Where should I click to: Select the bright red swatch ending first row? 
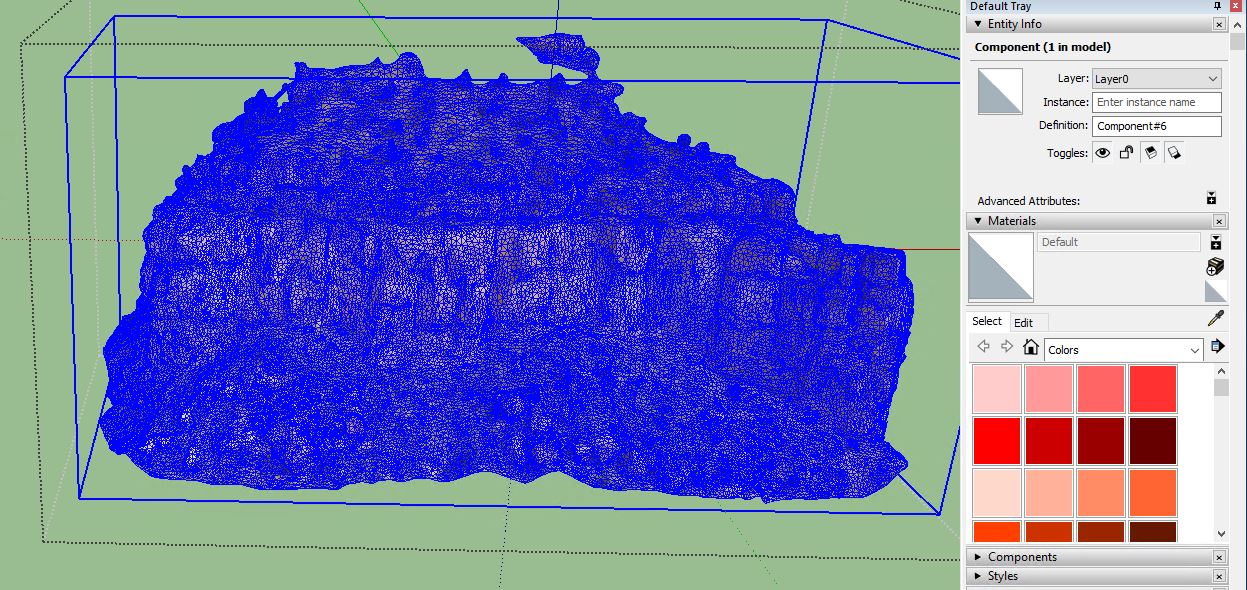point(1153,389)
